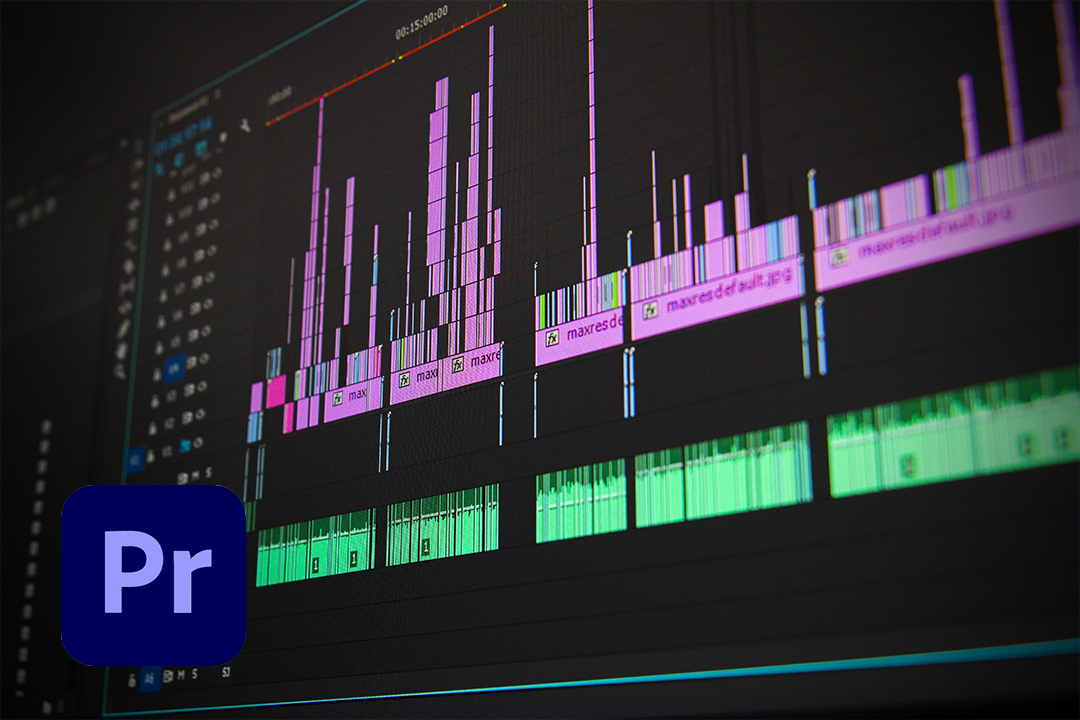Click the Add Marker icon beside the wrench
This screenshot has width=1080, height=720.
(222, 138)
